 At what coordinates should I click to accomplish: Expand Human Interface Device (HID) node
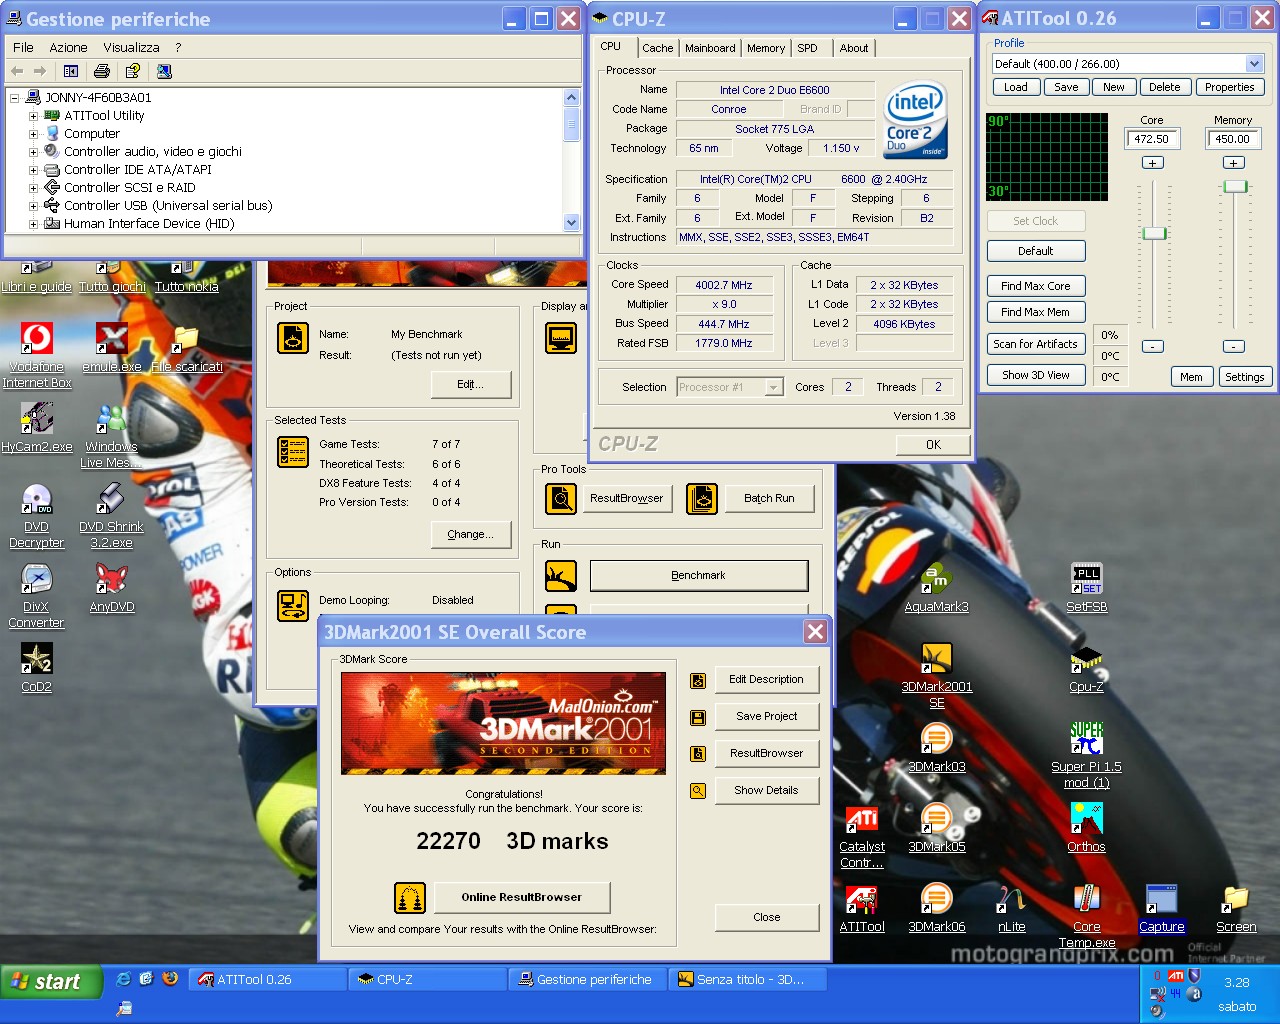(33, 224)
